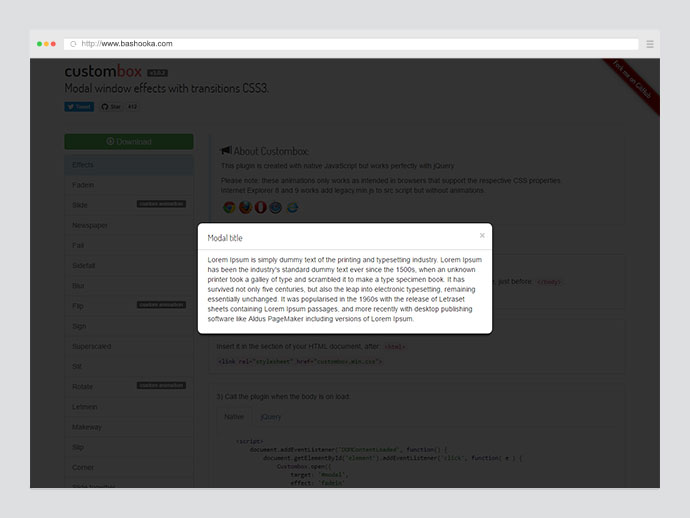Choose the Superscaled effect

coord(129,346)
